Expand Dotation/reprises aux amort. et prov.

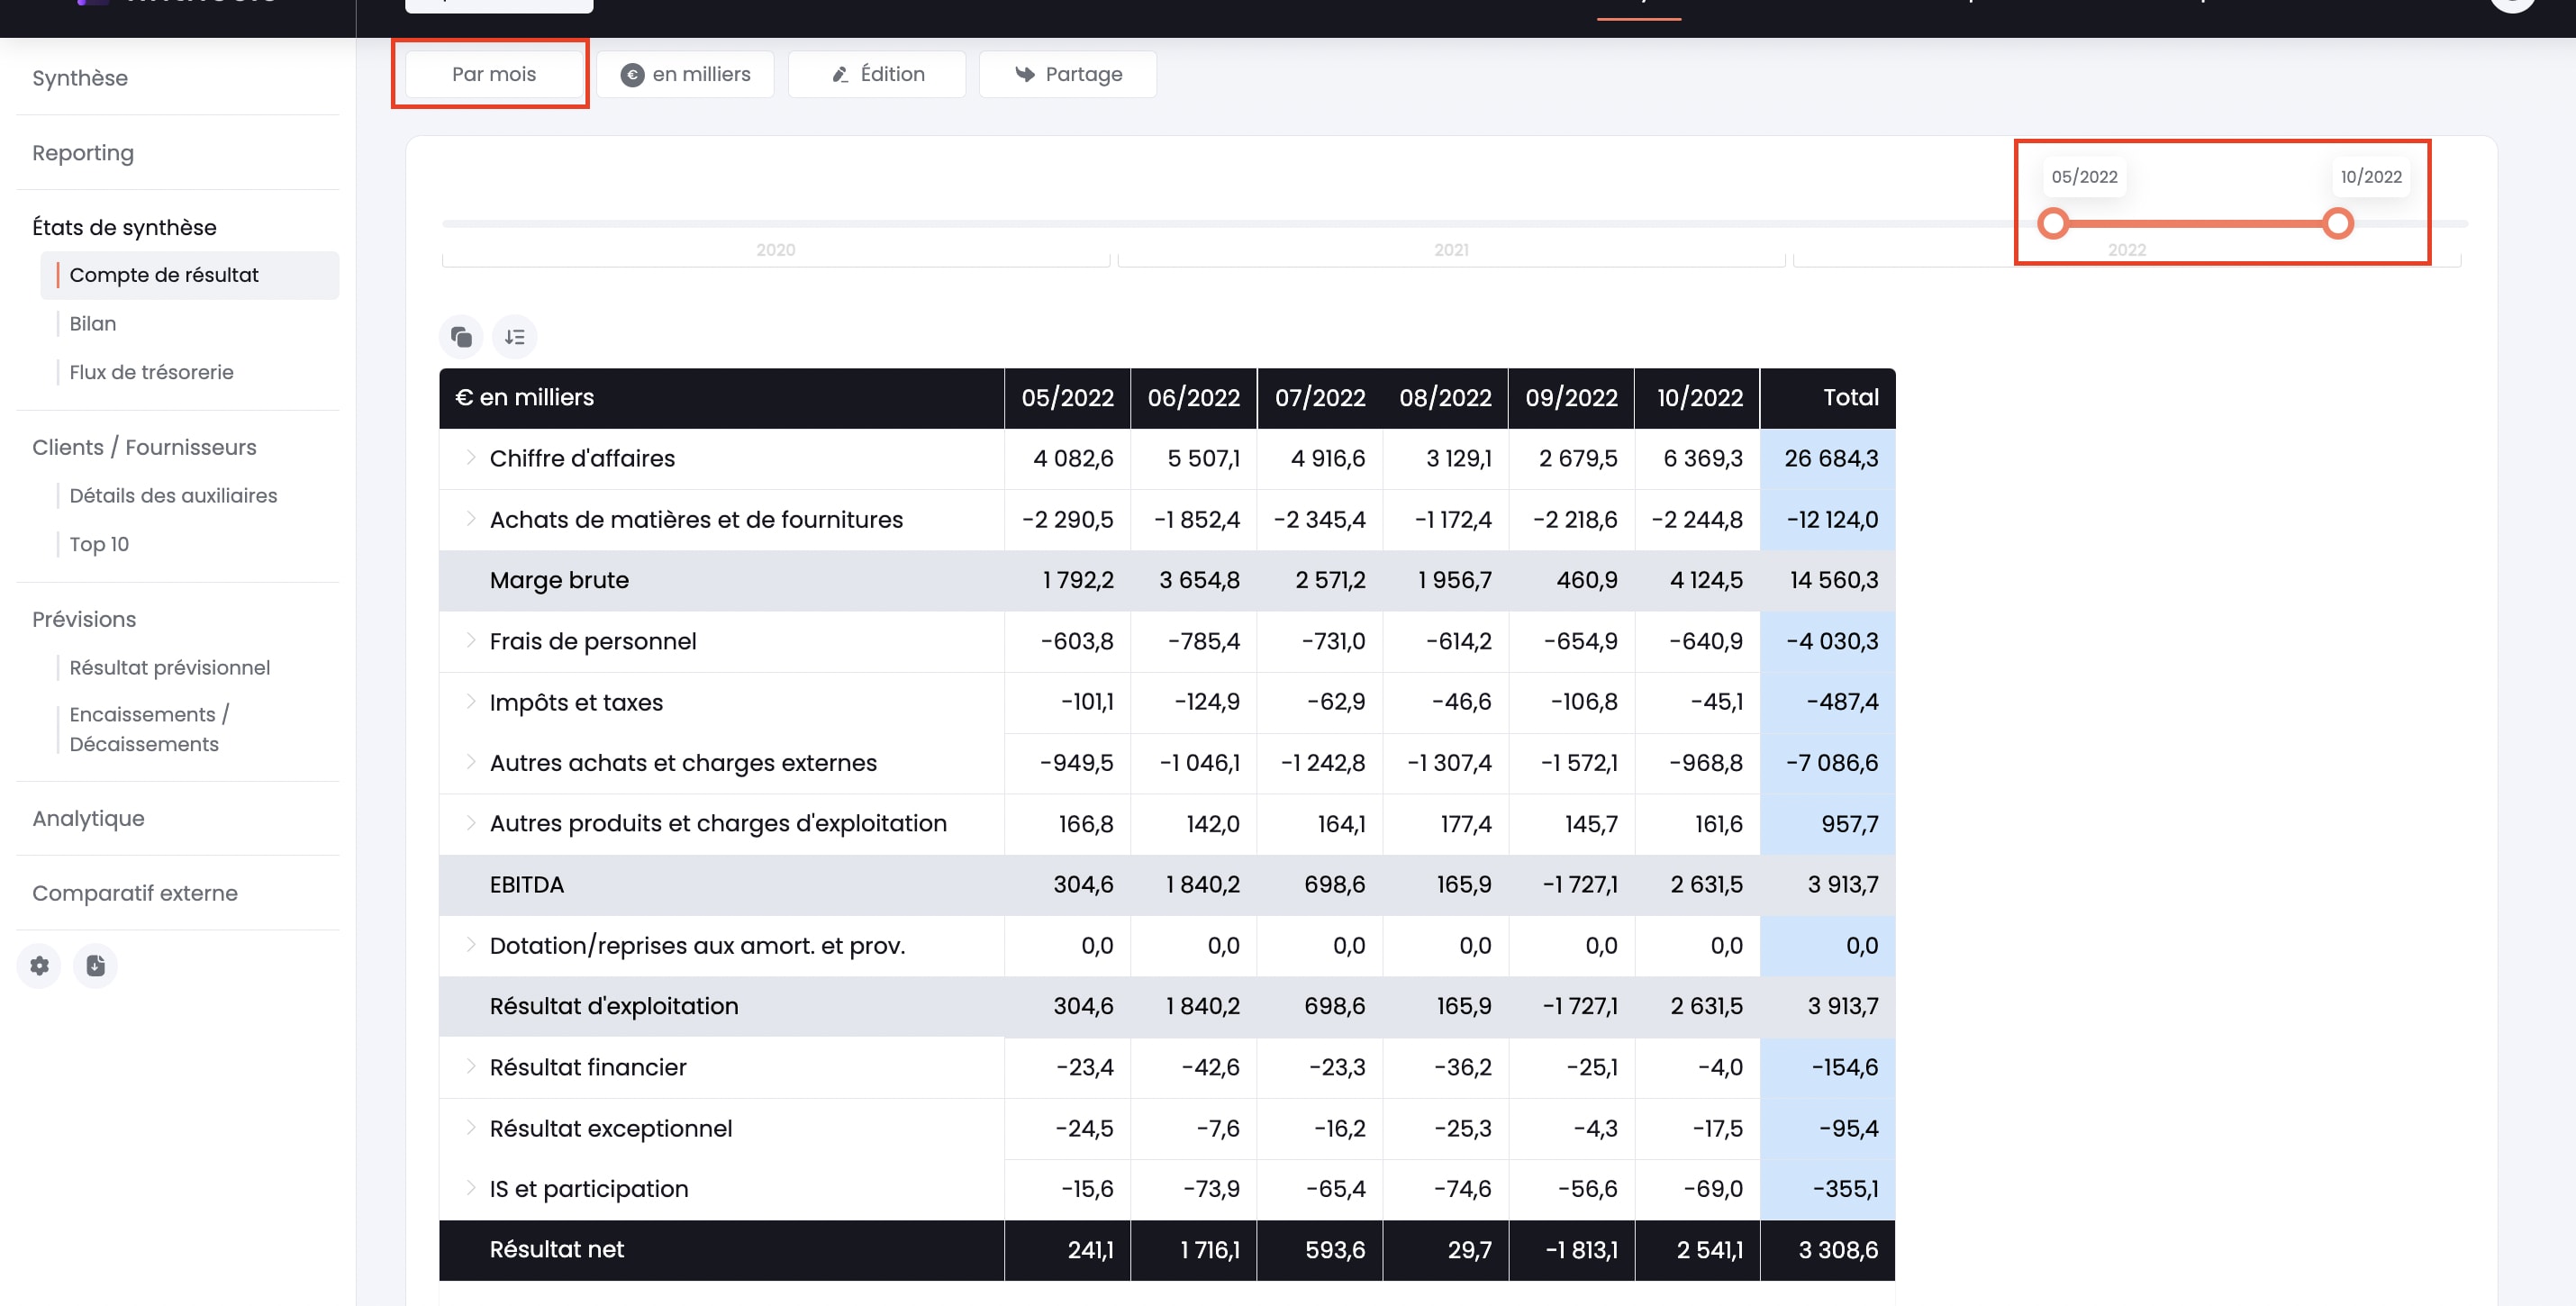click(x=471, y=945)
